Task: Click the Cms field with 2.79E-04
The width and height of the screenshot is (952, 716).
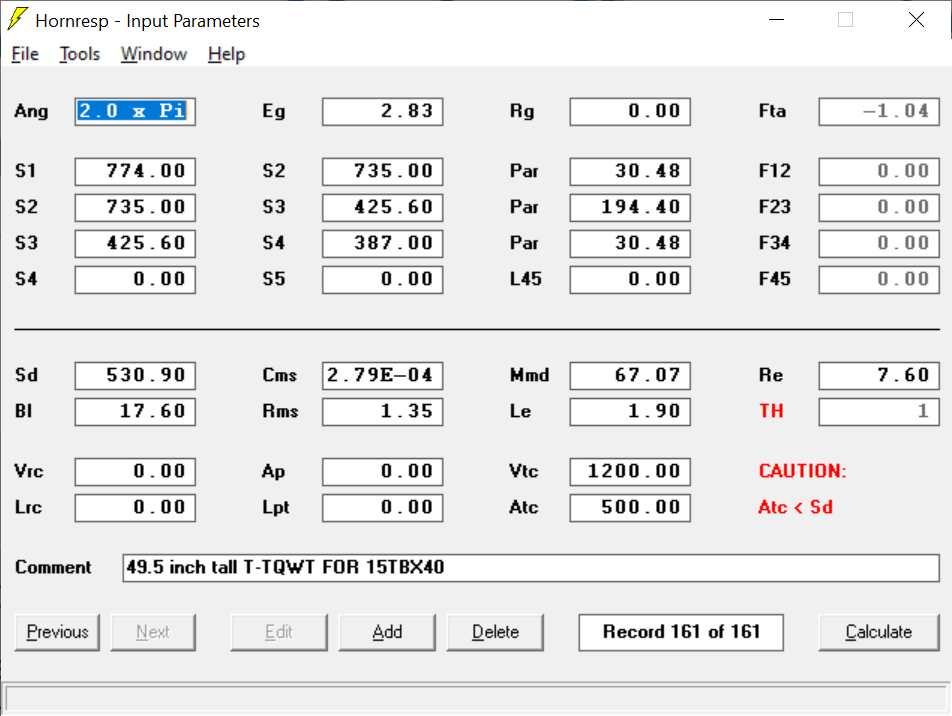Action: click(x=382, y=375)
